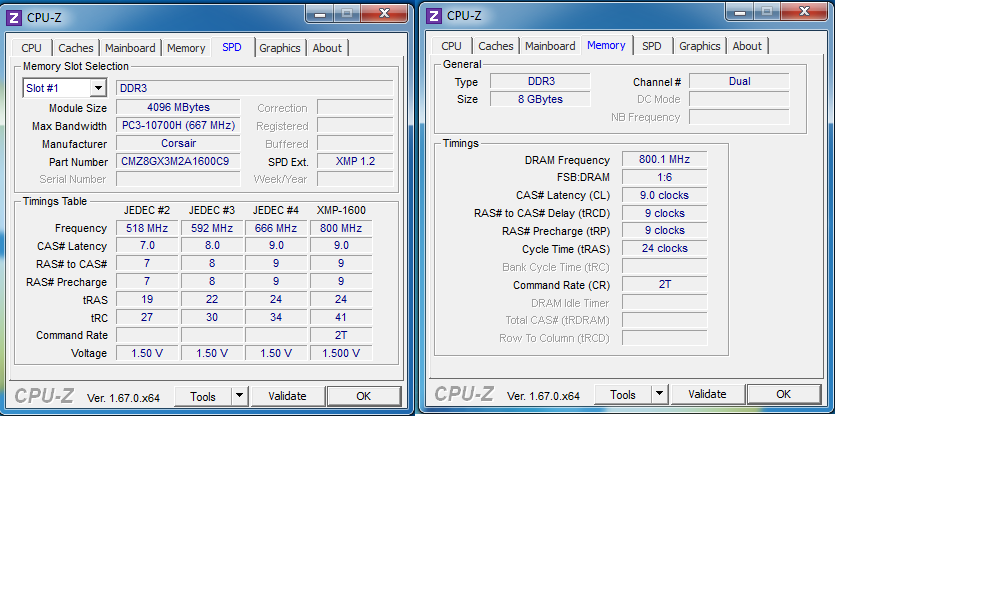
Task: Expand Tools dropdown arrow in left window
Action: [239, 396]
